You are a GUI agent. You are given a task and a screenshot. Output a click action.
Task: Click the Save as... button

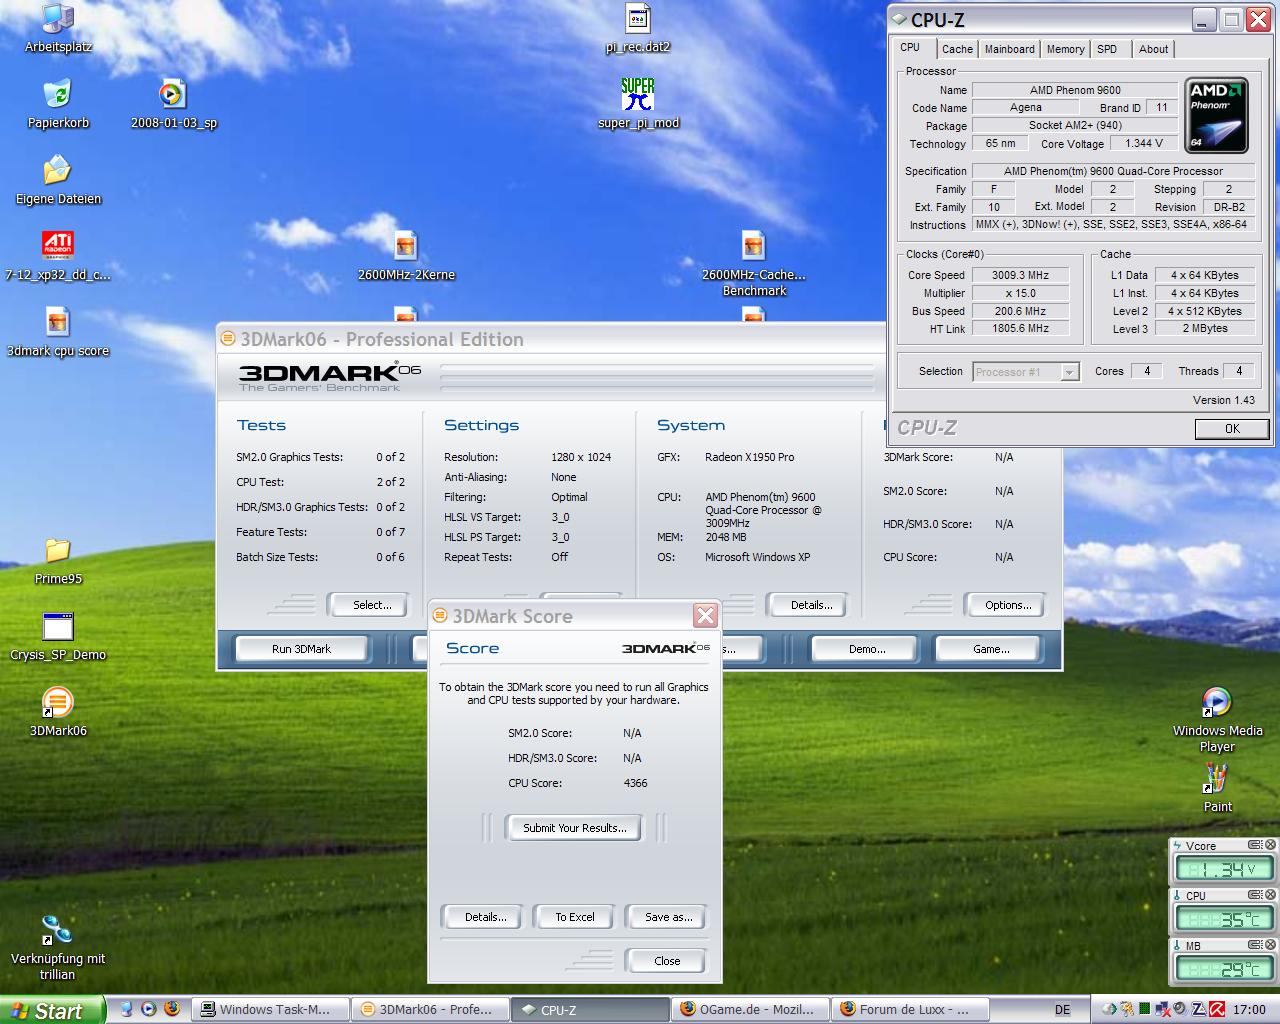pyautogui.click(x=668, y=917)
